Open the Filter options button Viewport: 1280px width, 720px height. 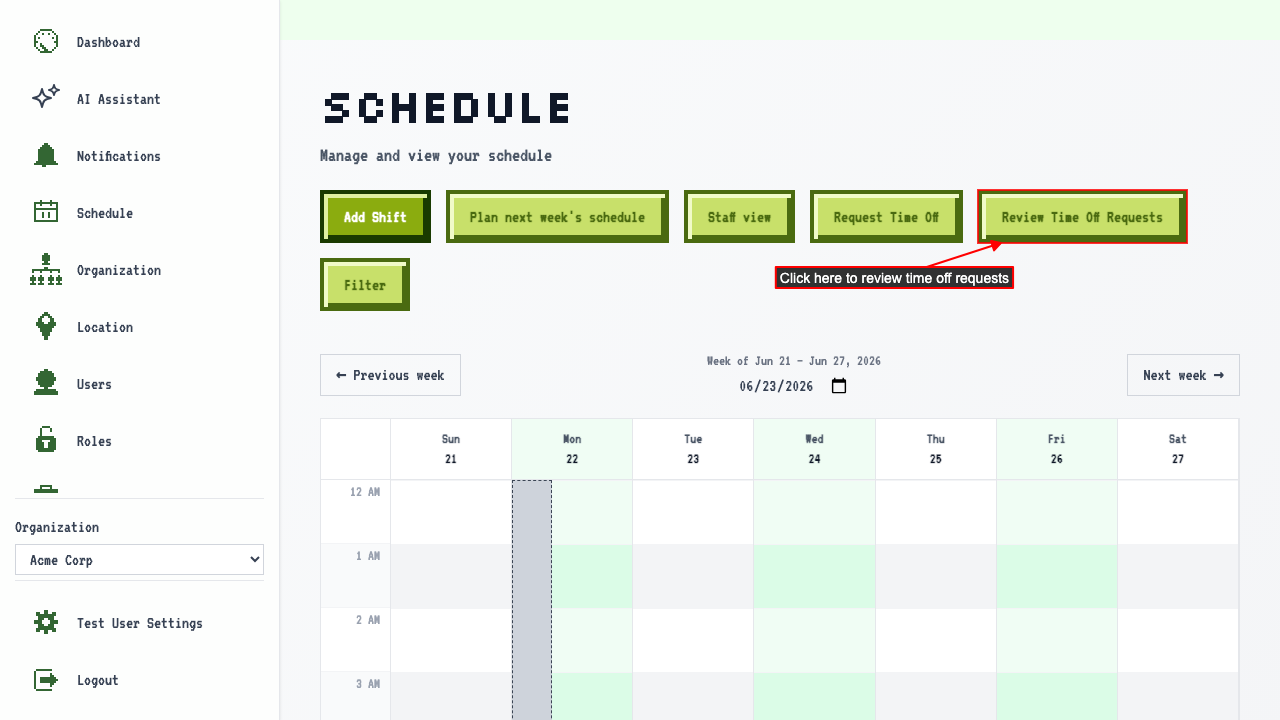[365, 285]
